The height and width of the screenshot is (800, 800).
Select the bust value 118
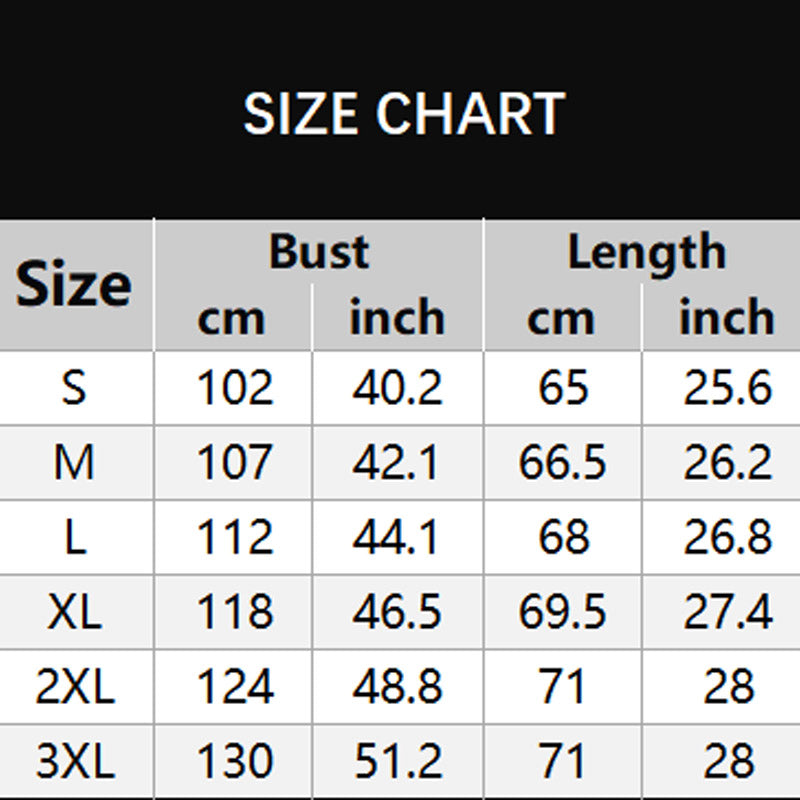tap(234, 612)
